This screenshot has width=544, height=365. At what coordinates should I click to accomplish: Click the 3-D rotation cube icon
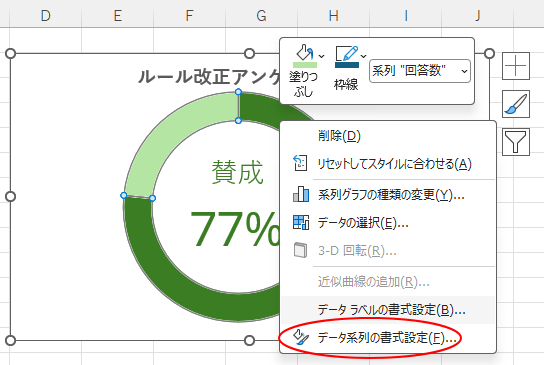pos(300,250)
